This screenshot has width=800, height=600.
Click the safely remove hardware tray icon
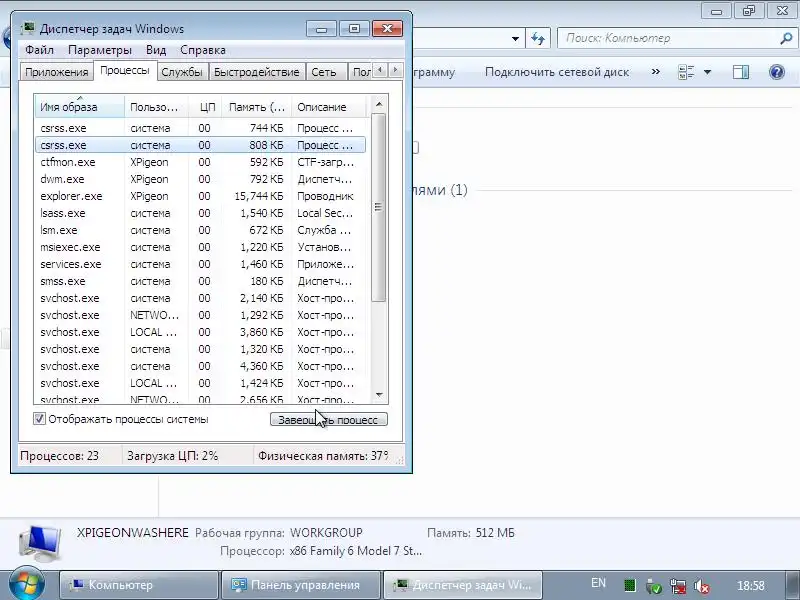coord(653,586)
